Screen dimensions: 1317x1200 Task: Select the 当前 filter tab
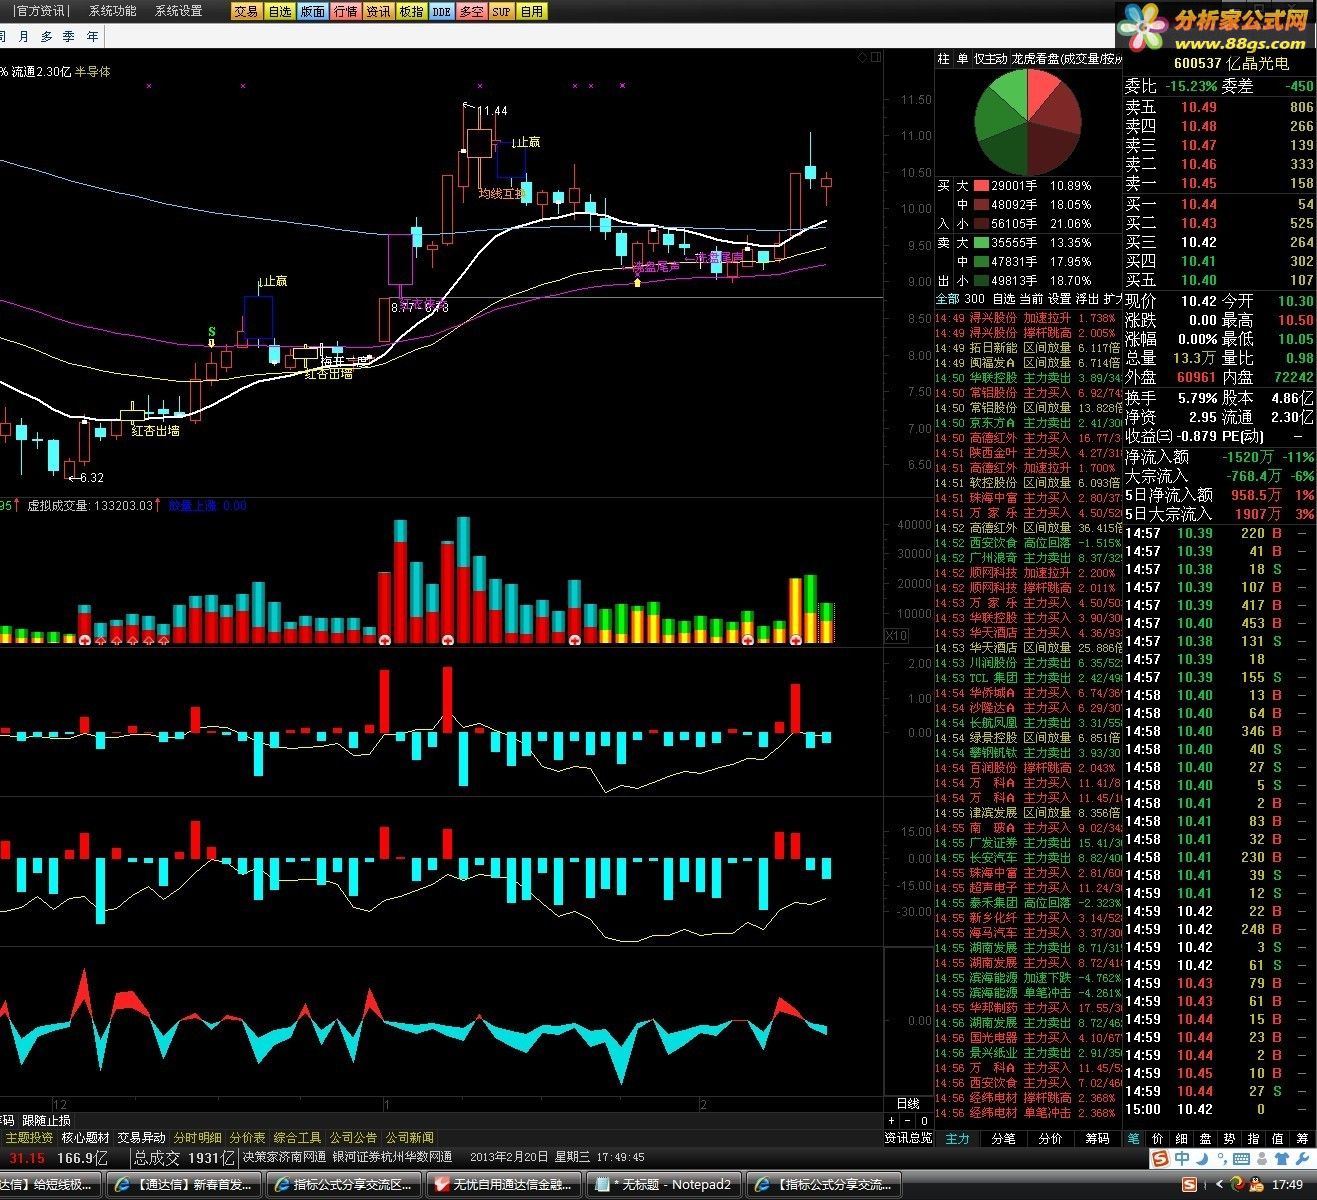[1031, 298]
